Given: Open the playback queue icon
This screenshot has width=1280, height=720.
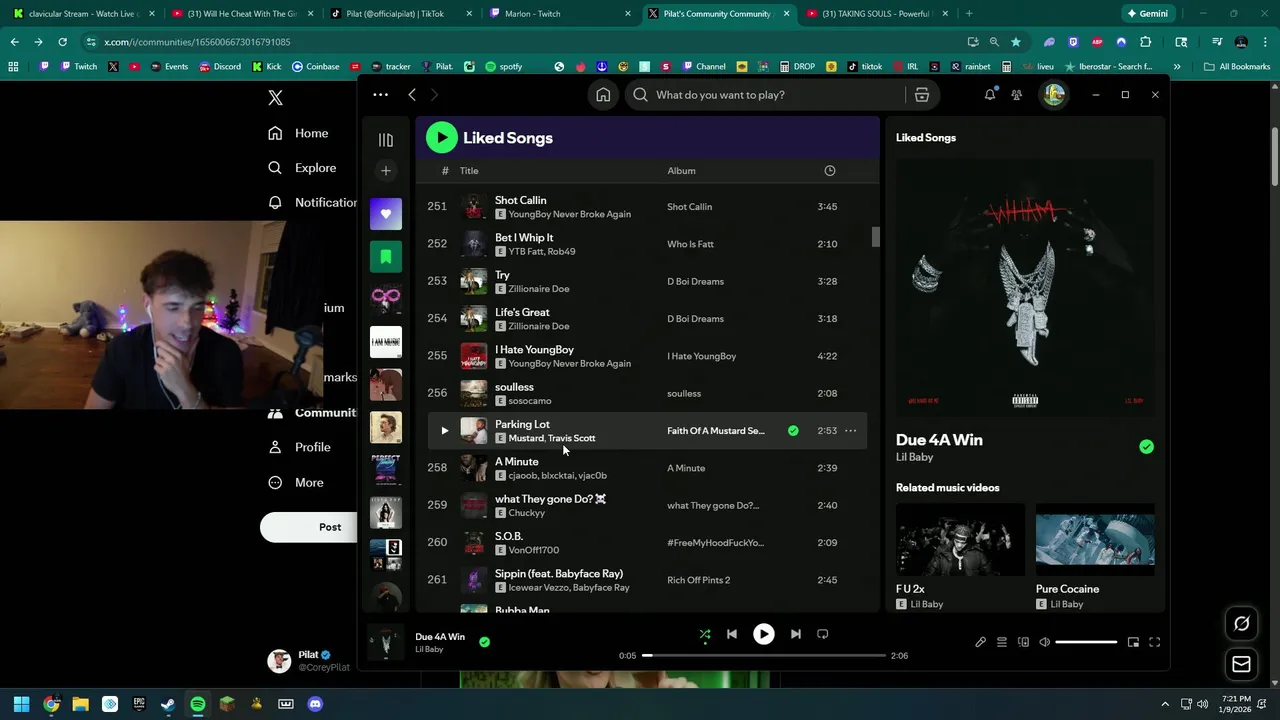Looking at the screenshot, I should tap(1002, 642).
